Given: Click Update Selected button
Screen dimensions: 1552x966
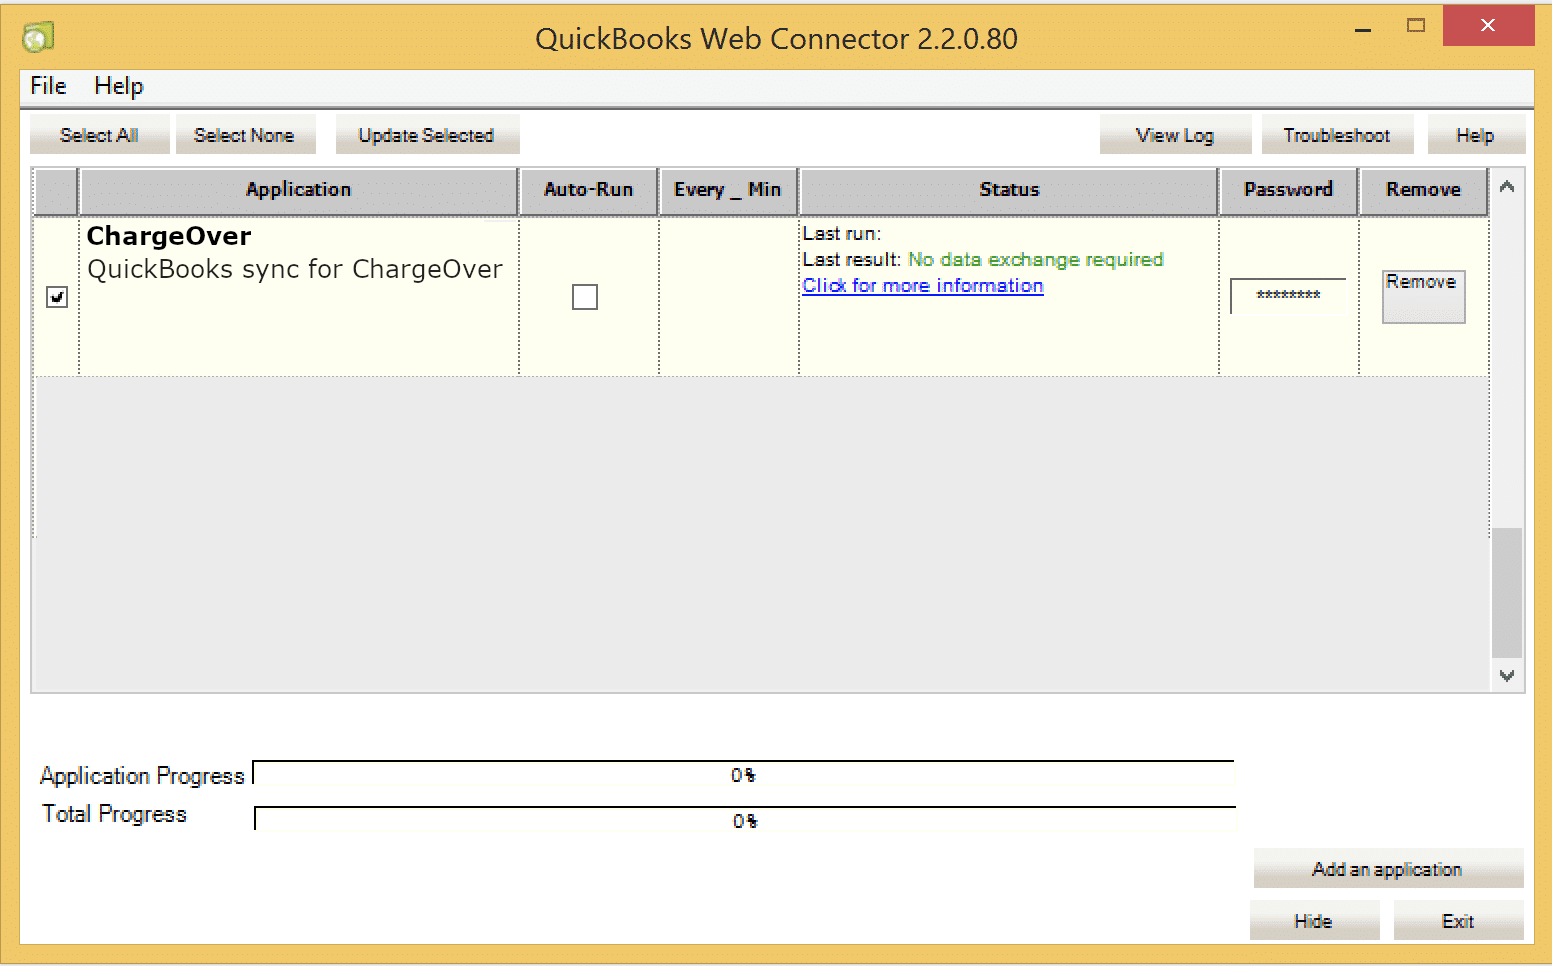Looking at the screenshot, I should click(x=427, y=135).
